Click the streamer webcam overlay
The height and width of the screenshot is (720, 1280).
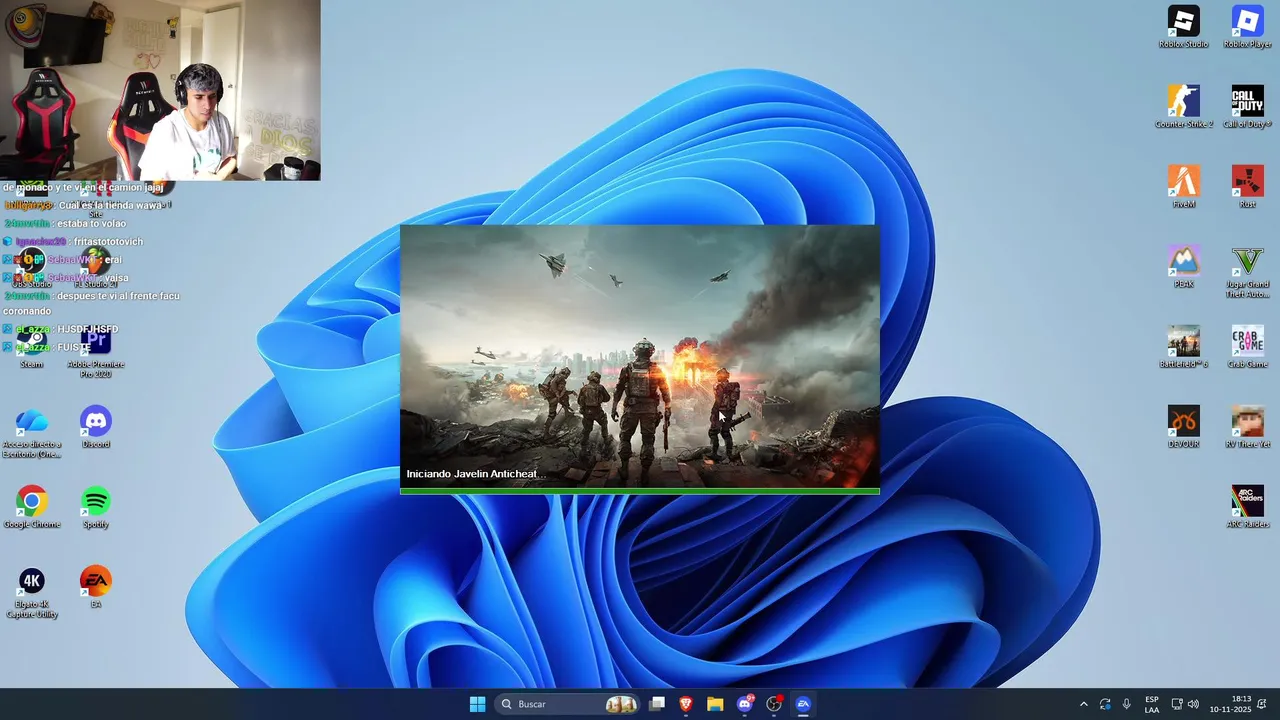(x=160, y=90)
